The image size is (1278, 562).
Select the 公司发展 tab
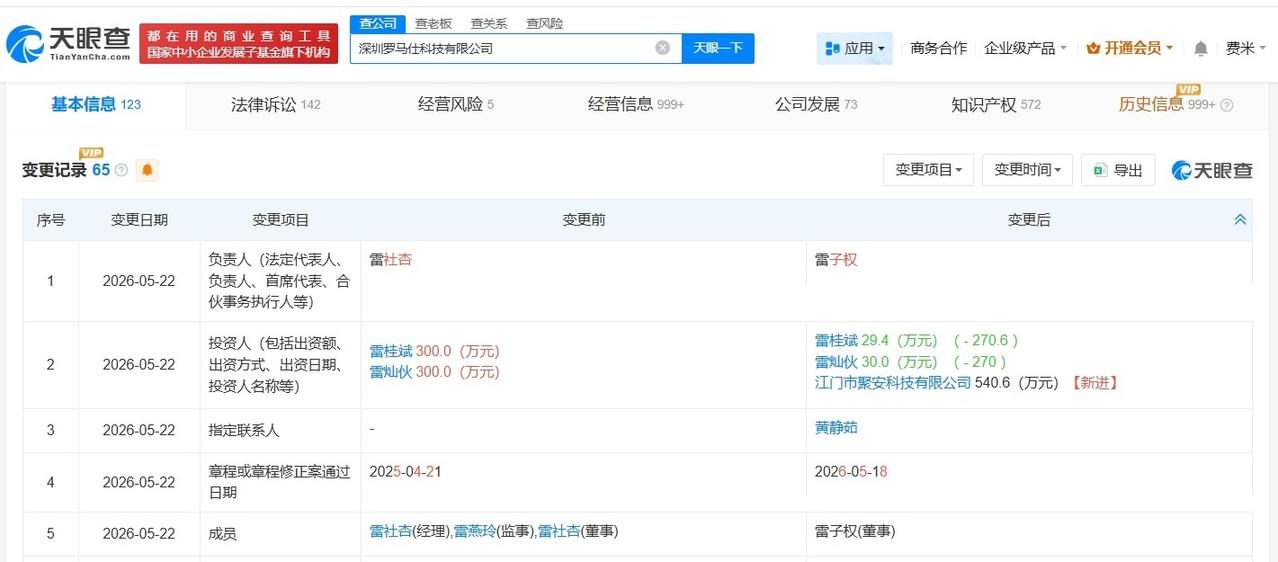[816, 104]
